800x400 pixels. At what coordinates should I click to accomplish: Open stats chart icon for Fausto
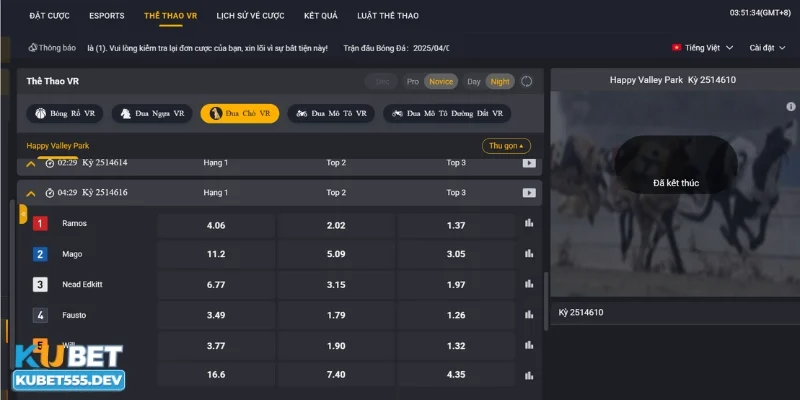pyautogui.click(x=529, y=315)
